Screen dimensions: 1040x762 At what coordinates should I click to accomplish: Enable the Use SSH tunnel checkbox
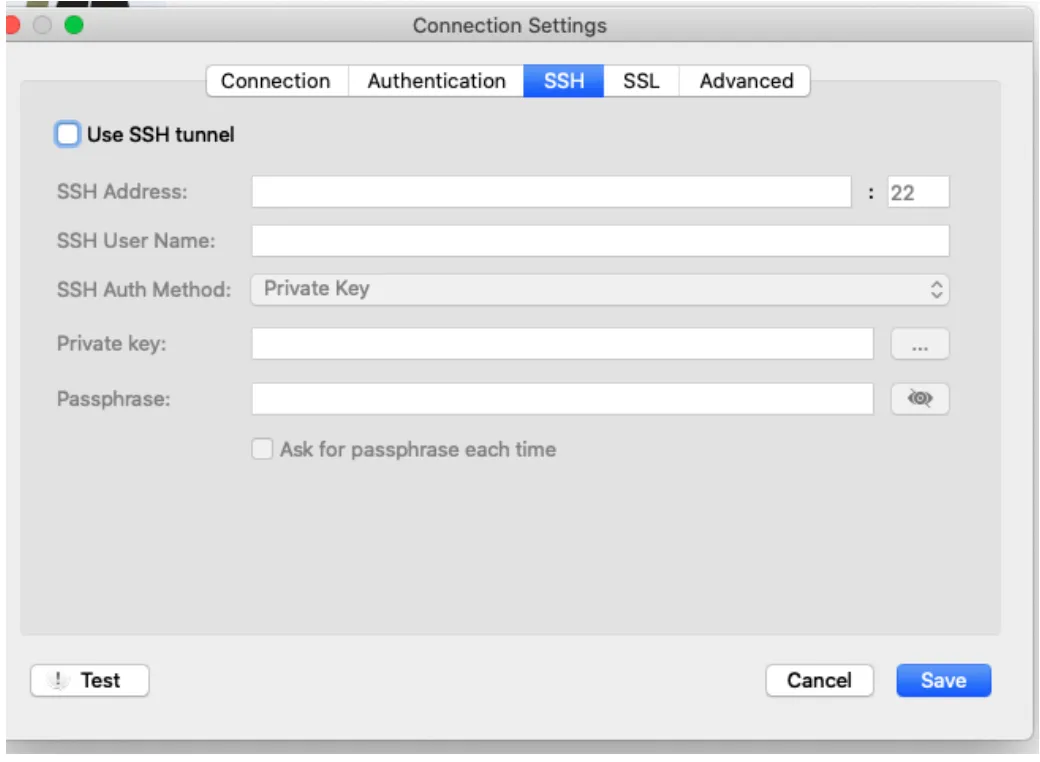click(x=68, y=134)
